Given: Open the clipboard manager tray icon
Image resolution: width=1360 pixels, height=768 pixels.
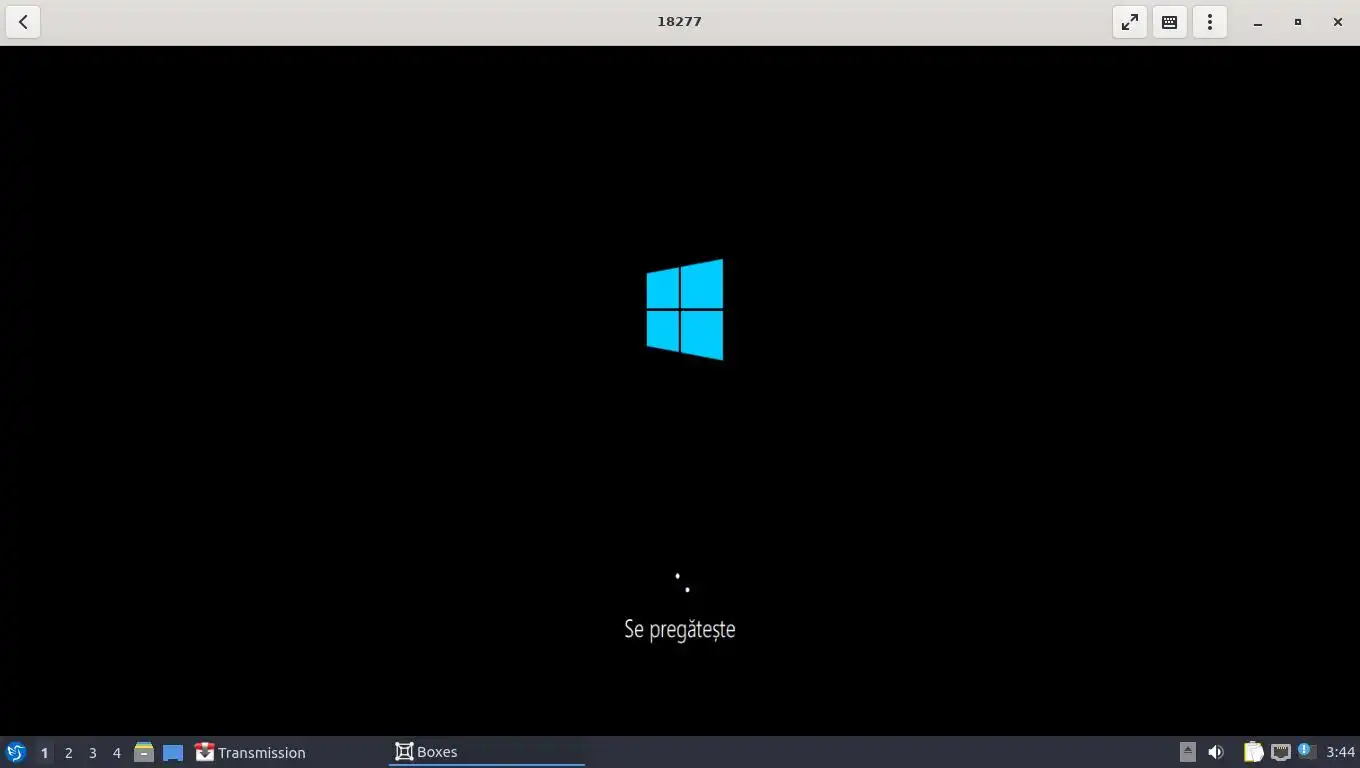Looking at the screenshot, I should (1253, 752).
